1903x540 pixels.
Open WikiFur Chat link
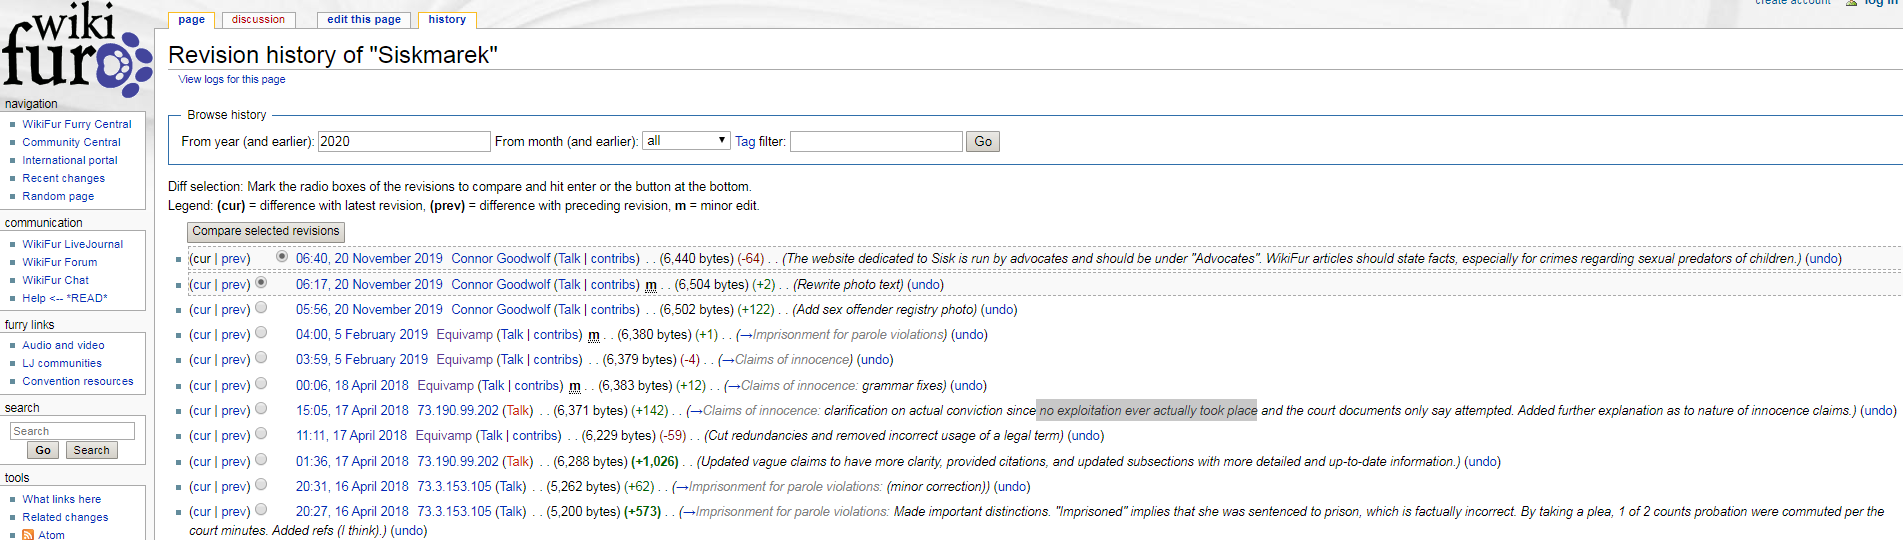(x=55, y=280)
